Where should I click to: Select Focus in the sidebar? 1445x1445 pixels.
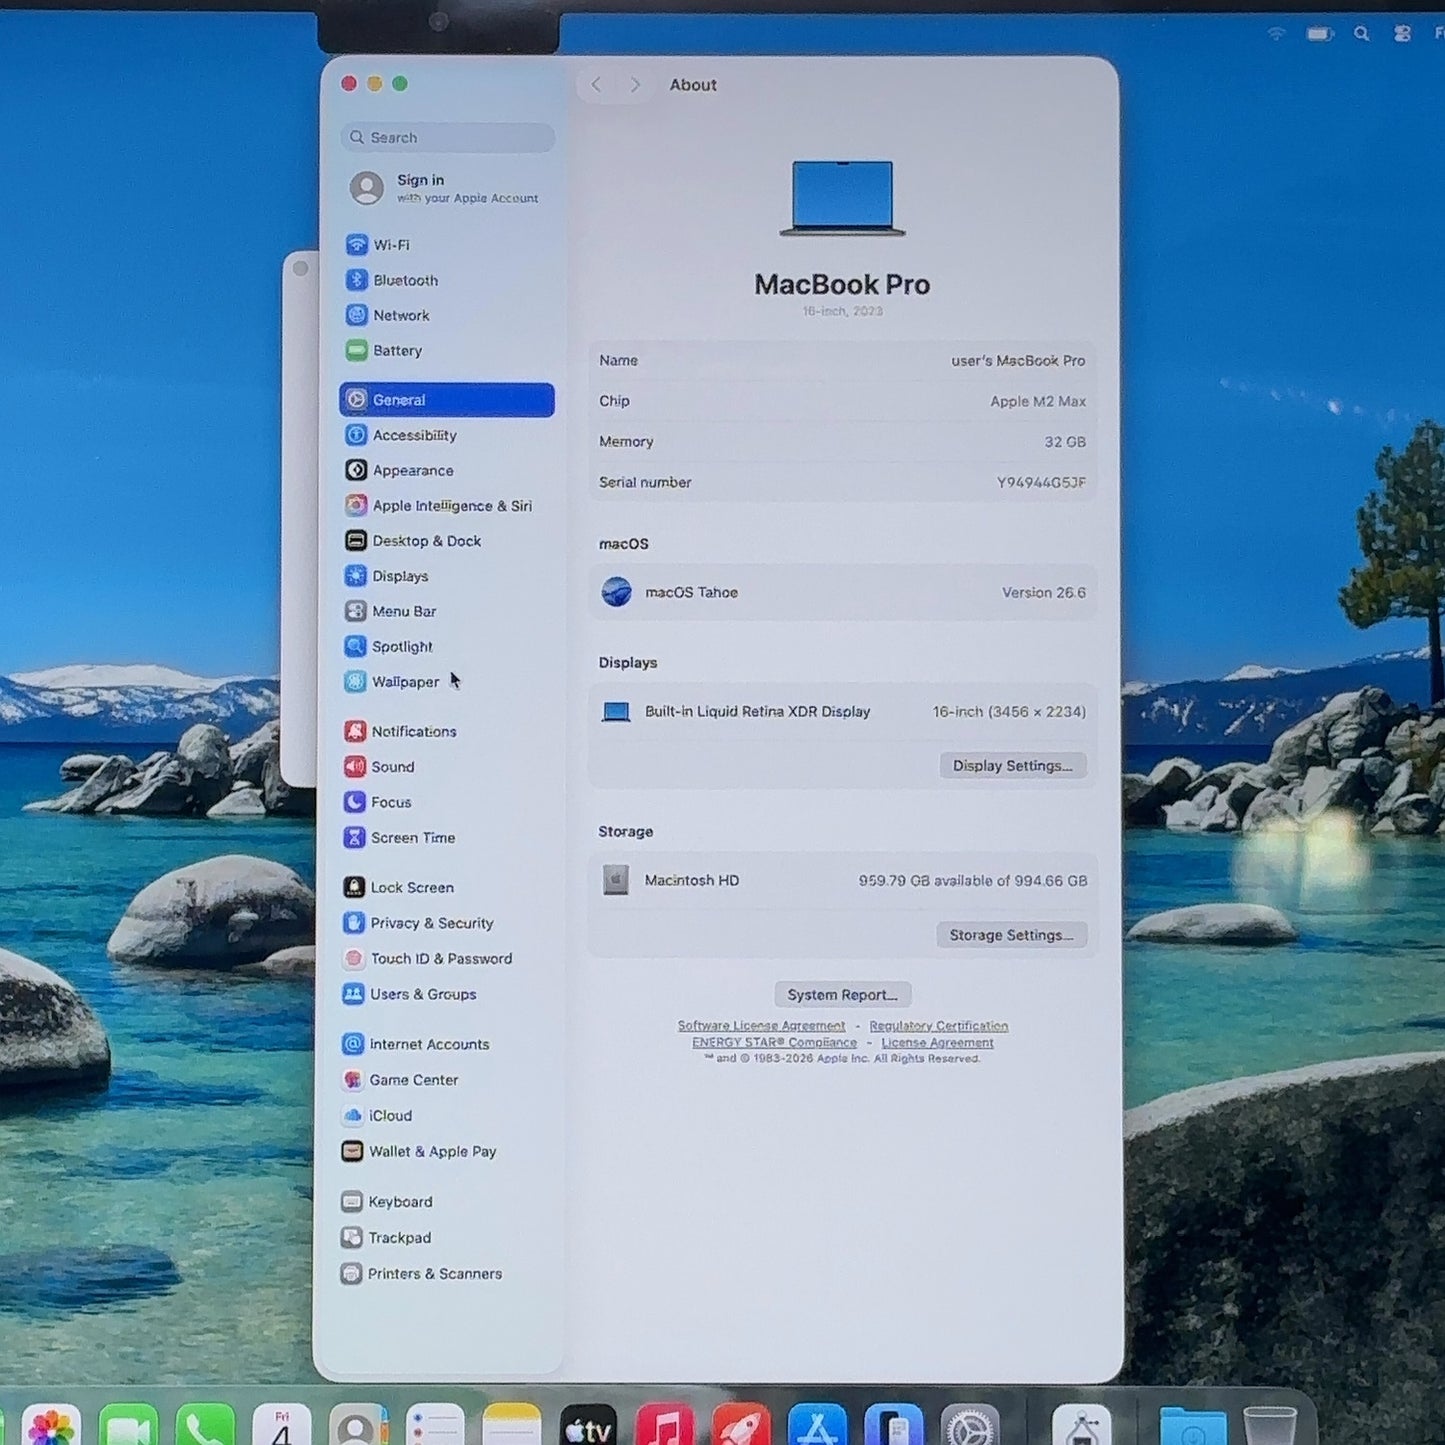(x=446, y=802)
